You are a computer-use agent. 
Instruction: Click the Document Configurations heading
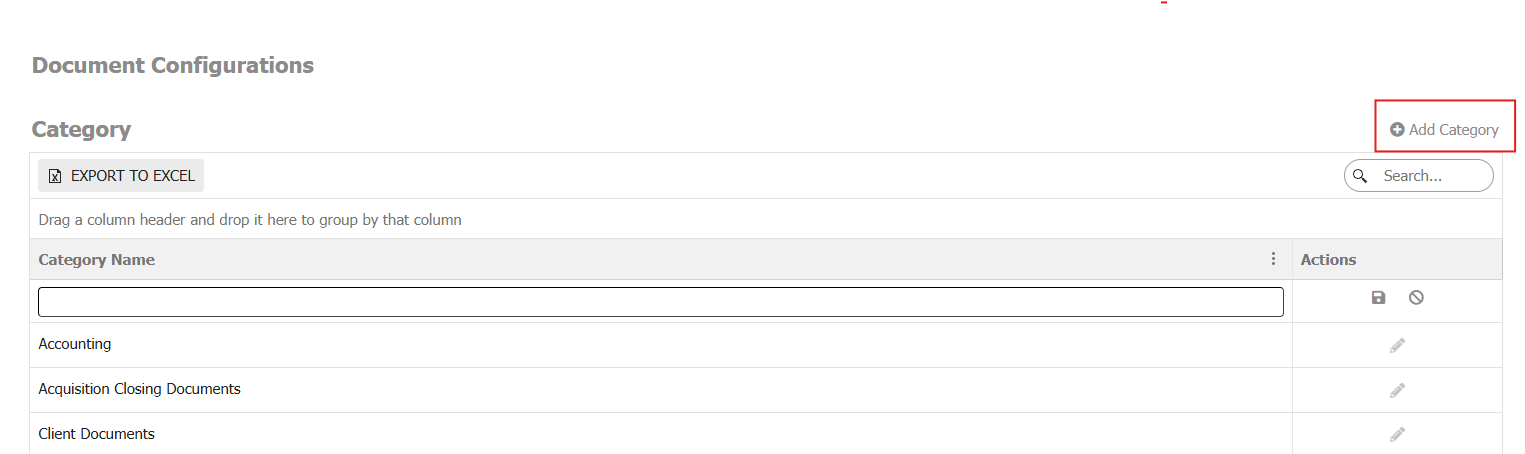(x=173, y=66)
